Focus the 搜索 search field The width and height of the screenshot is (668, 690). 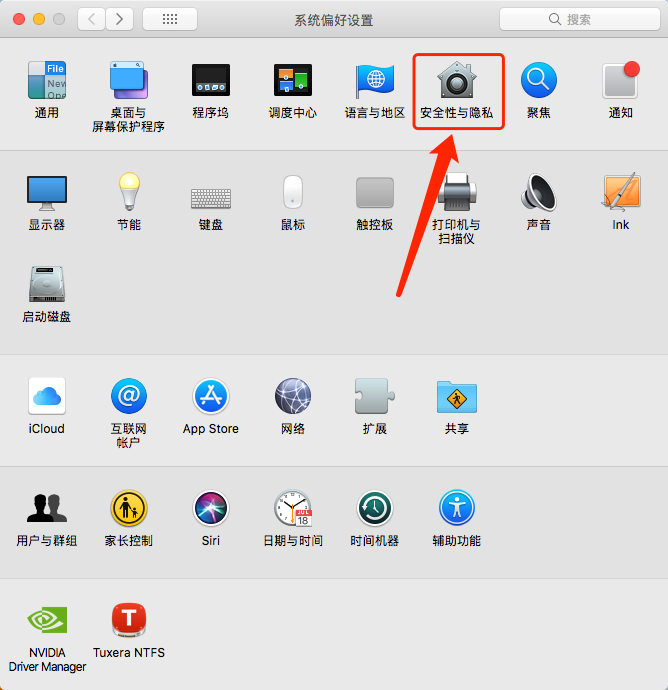(580, 19)
